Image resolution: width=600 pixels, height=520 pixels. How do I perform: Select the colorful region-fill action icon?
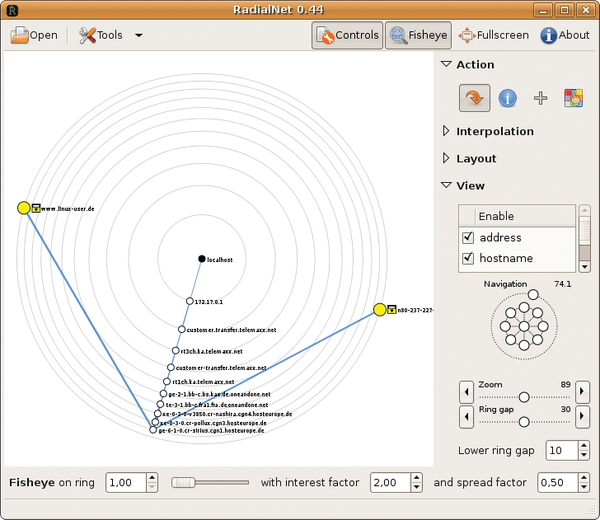573,98
